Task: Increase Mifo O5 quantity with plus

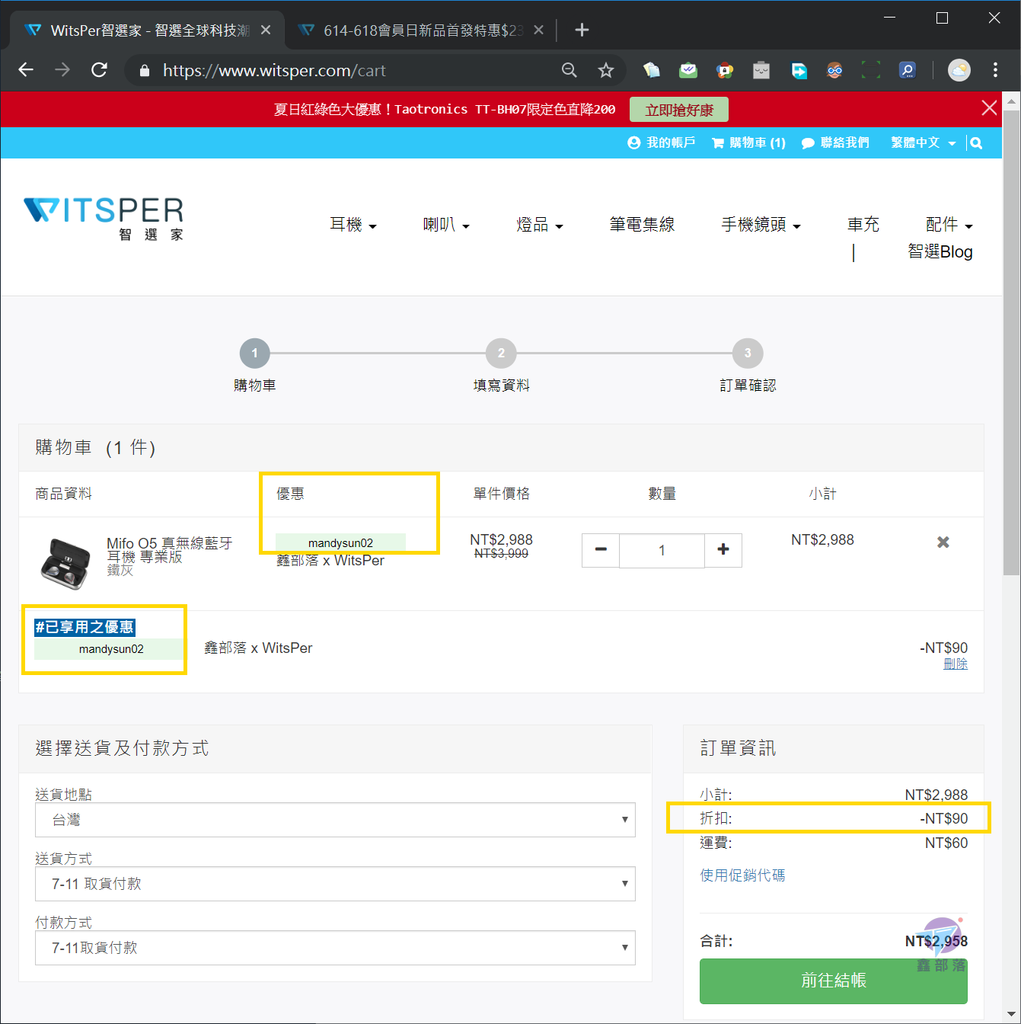Action: (723, 550)
